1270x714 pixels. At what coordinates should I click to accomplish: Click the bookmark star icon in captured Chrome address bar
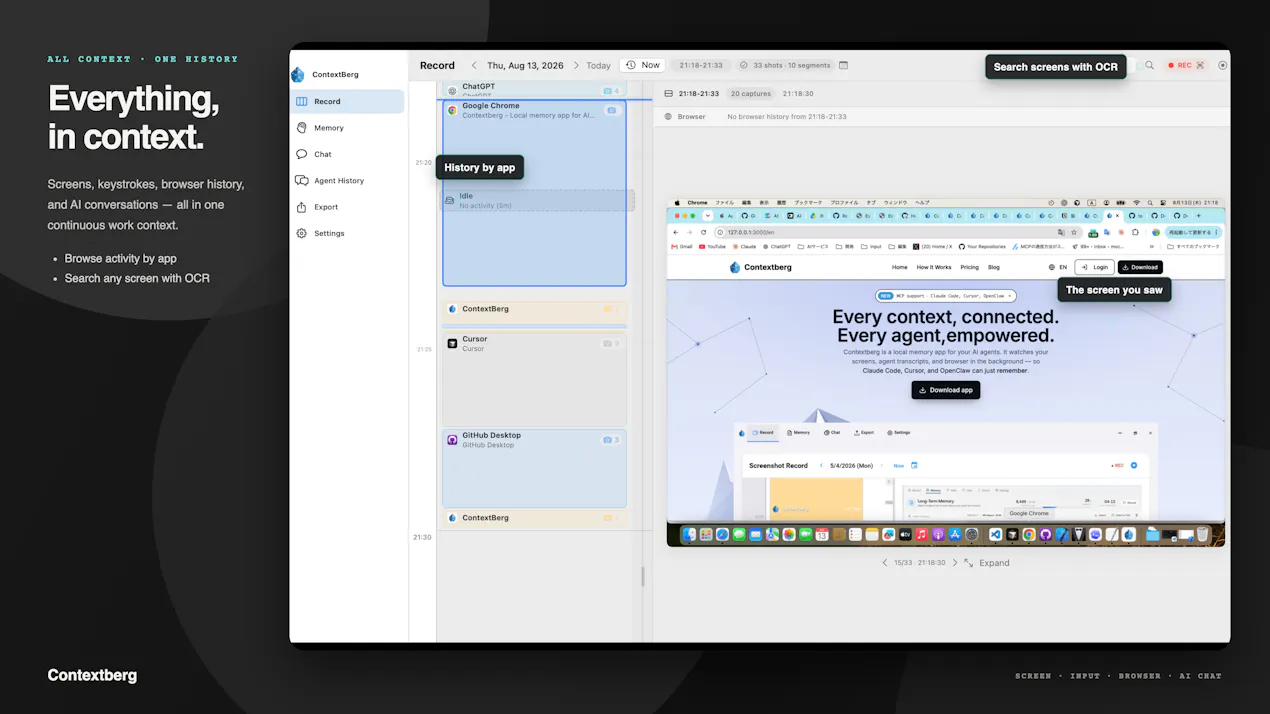[x=1074, y=232]
